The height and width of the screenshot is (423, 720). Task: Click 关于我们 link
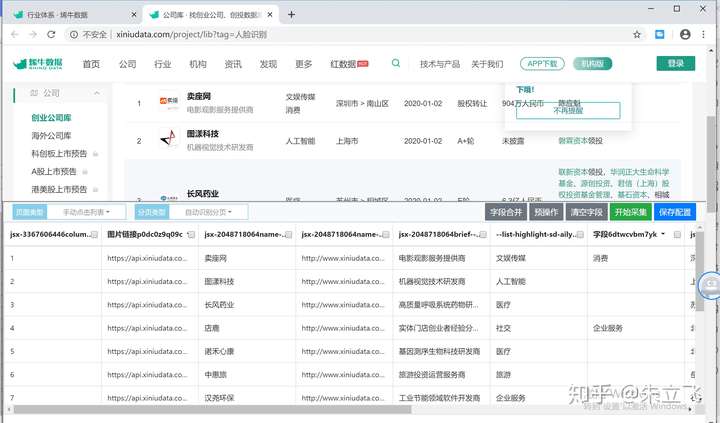click(487, 64)
